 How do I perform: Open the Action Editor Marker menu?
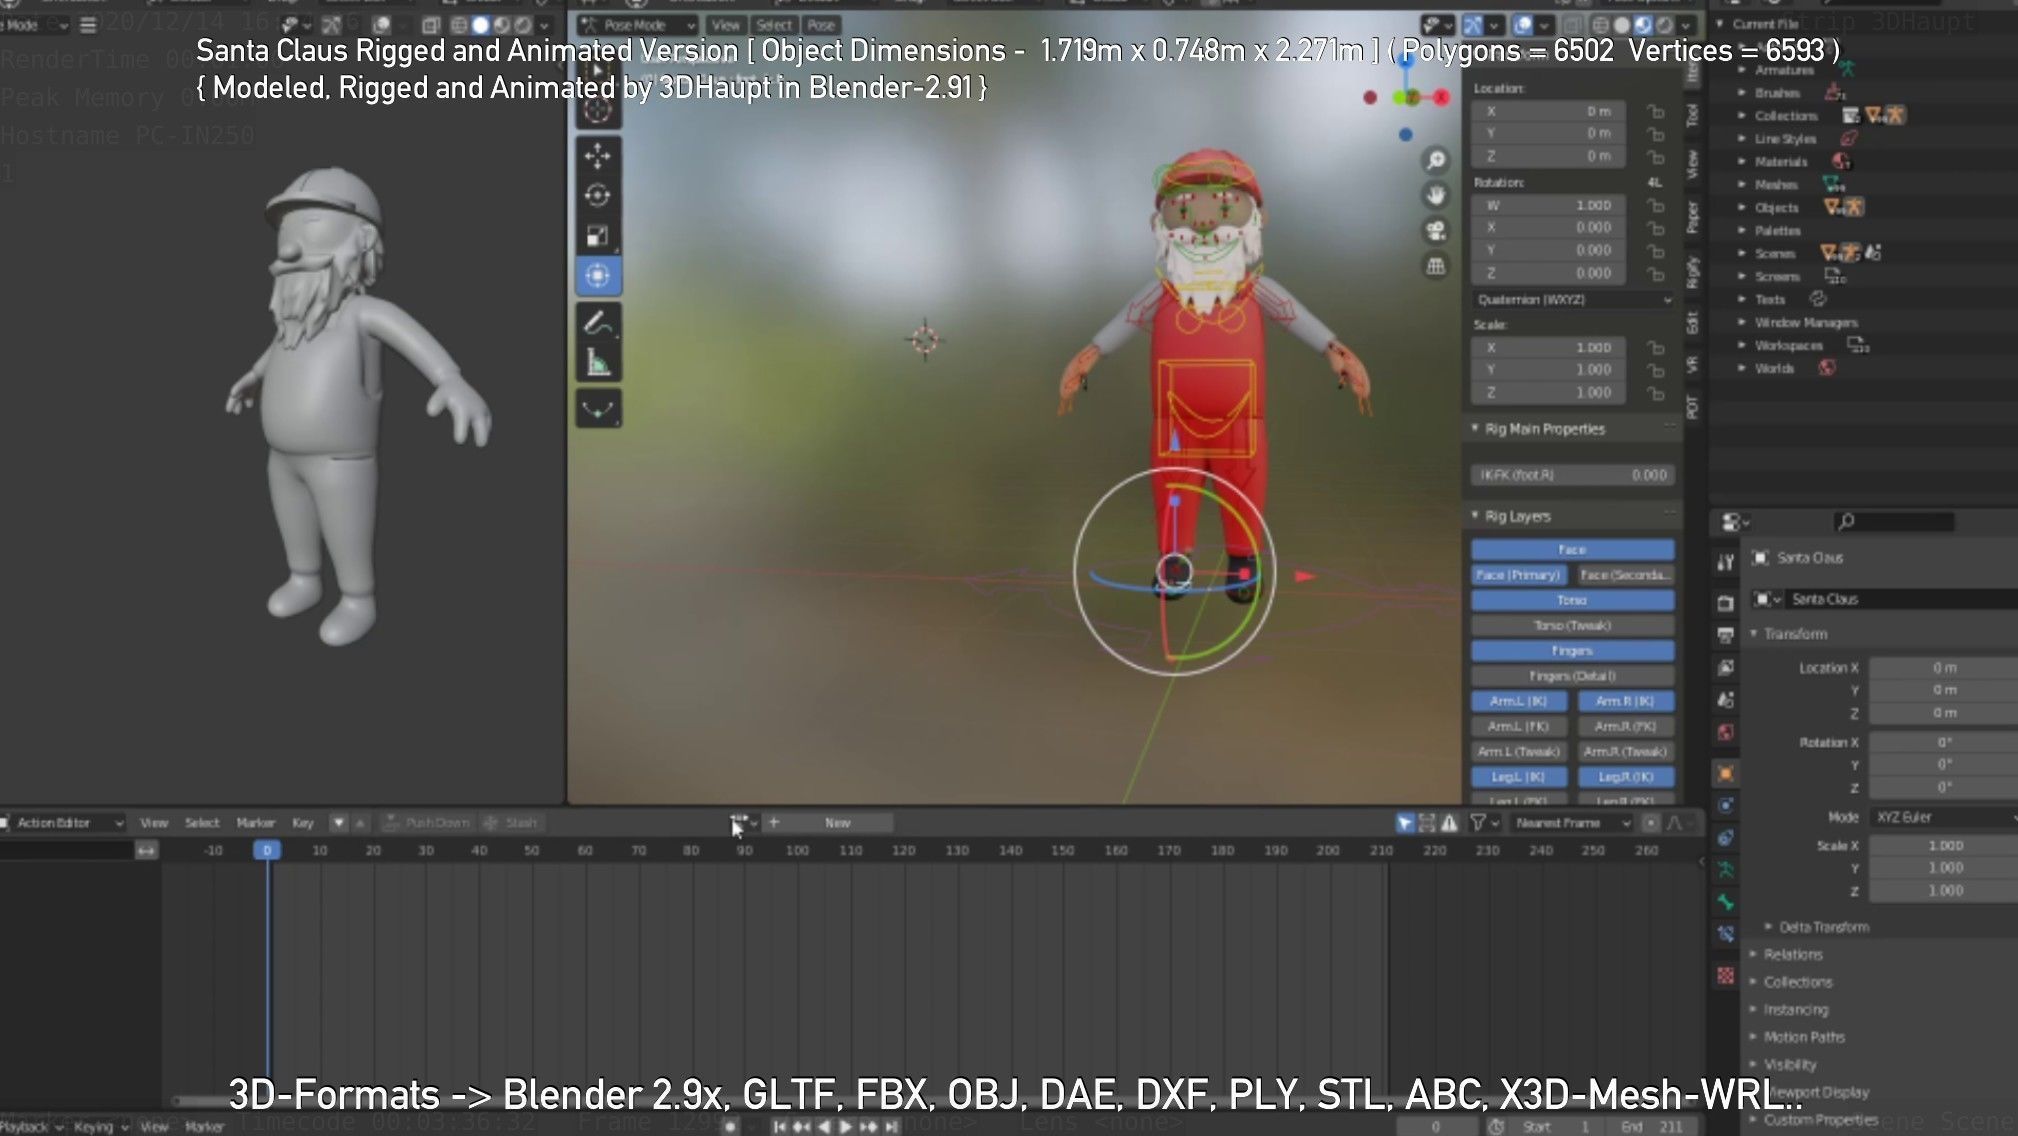coord(256,823)
